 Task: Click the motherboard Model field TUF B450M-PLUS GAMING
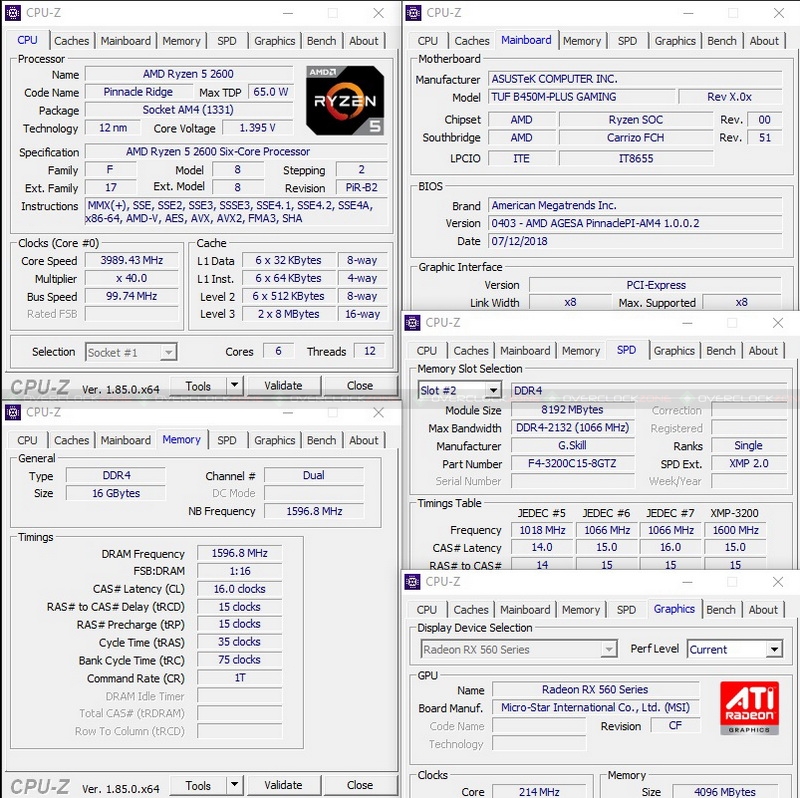click(x=582, y=96)
